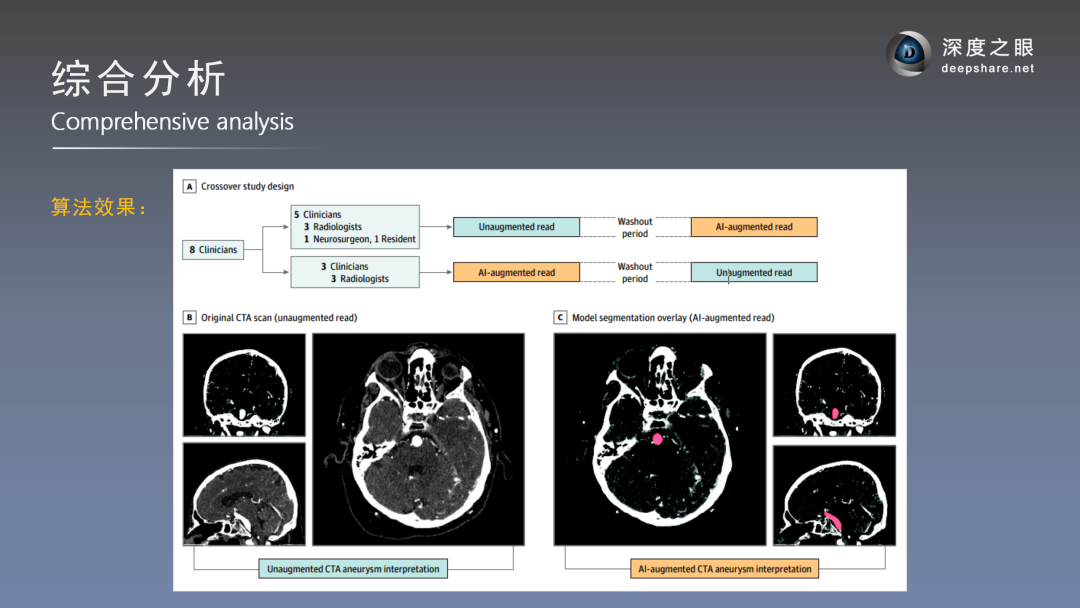Click the bottom-row teal Unaugmented read box
Screen dimensions: 1080x608
click(x=754, y=272)
